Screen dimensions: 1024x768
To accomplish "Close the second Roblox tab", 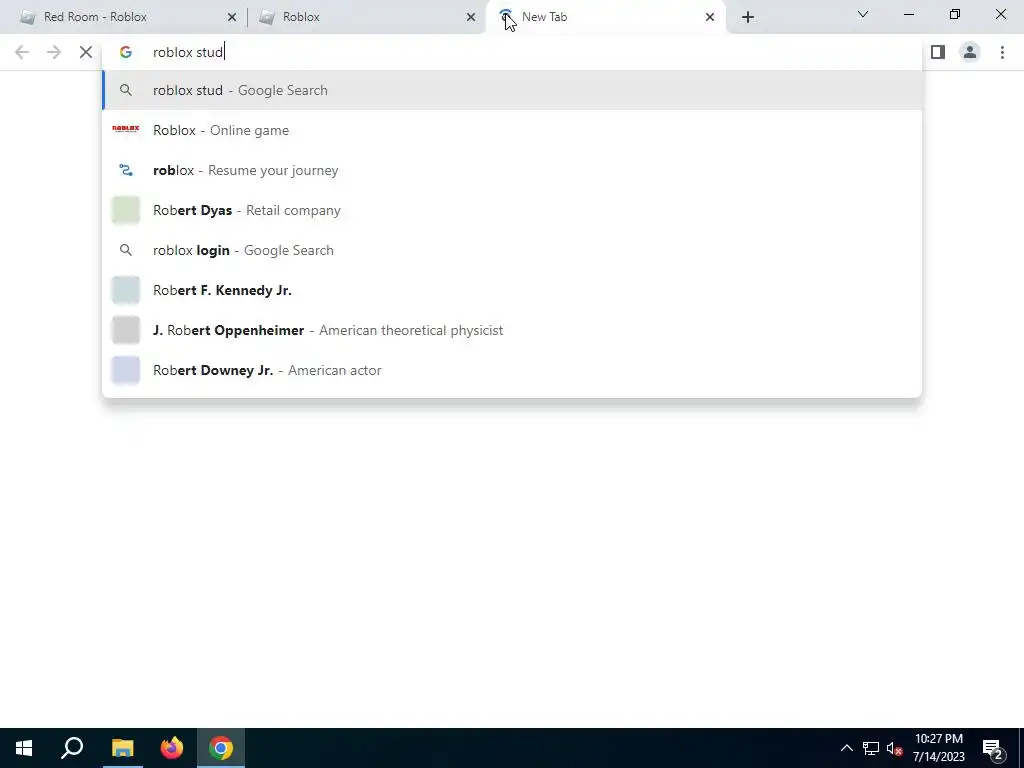I will tap(471, 18).
